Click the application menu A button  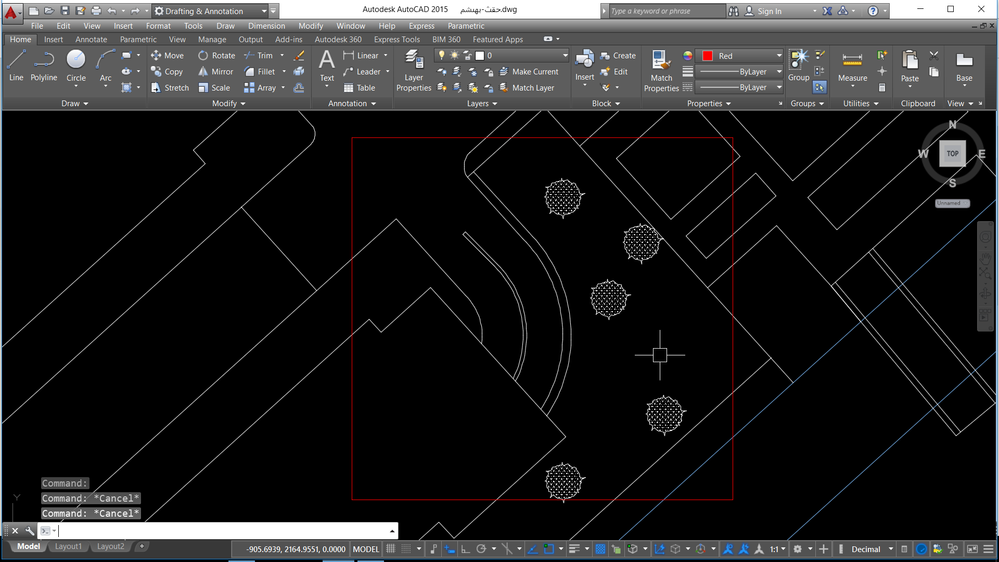click(x=11, y=12)
